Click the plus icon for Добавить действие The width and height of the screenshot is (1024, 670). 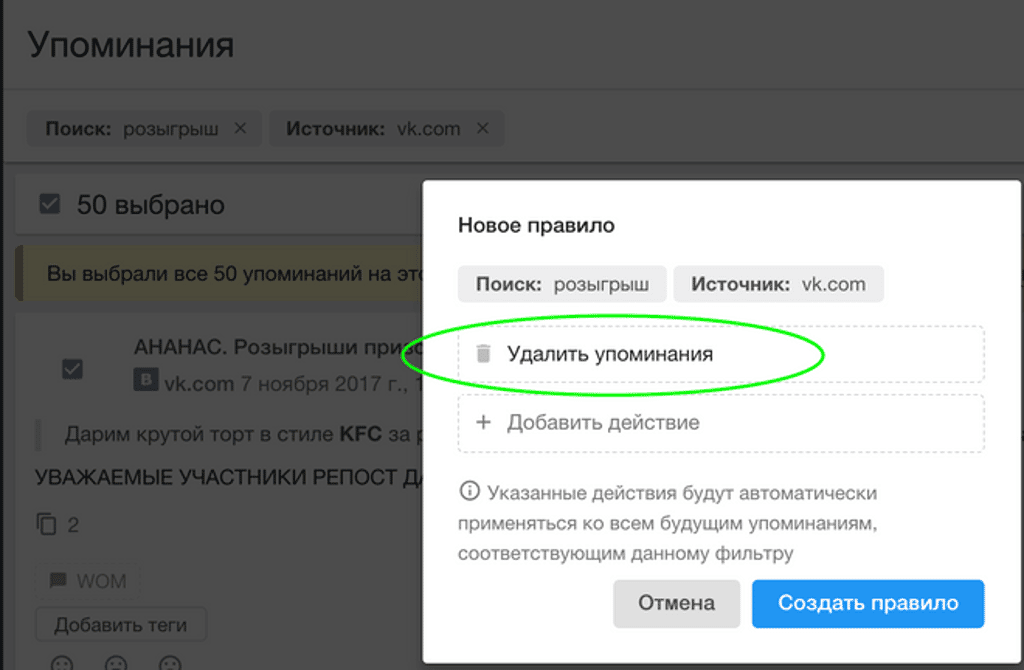click(483, 423)
